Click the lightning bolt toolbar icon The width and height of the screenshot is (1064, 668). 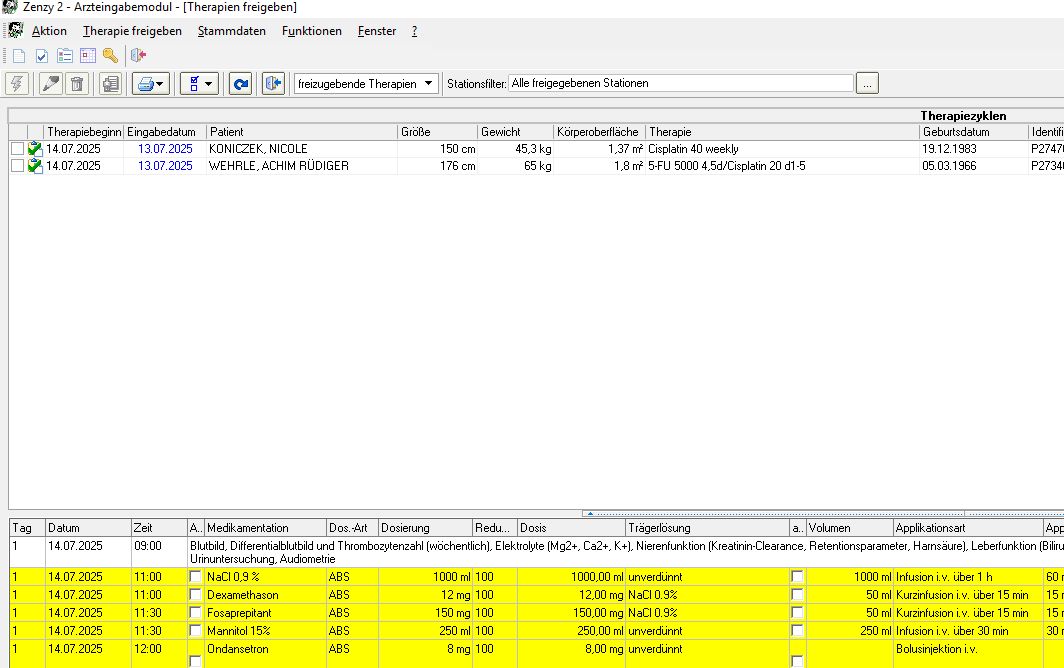(17, 84)
